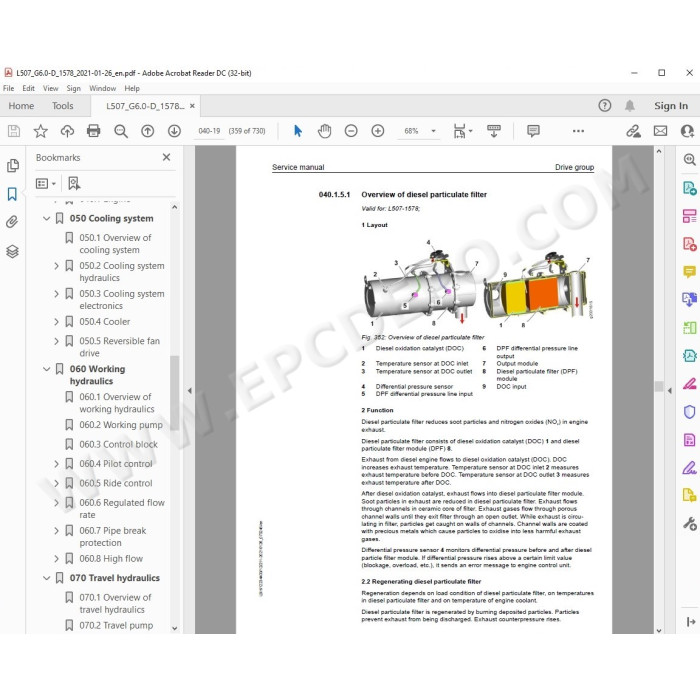Click the wrench more tools icon in the right pane
Image resolution: width=700 pixels, height=700 pixels.
click(x=689, y=523)
